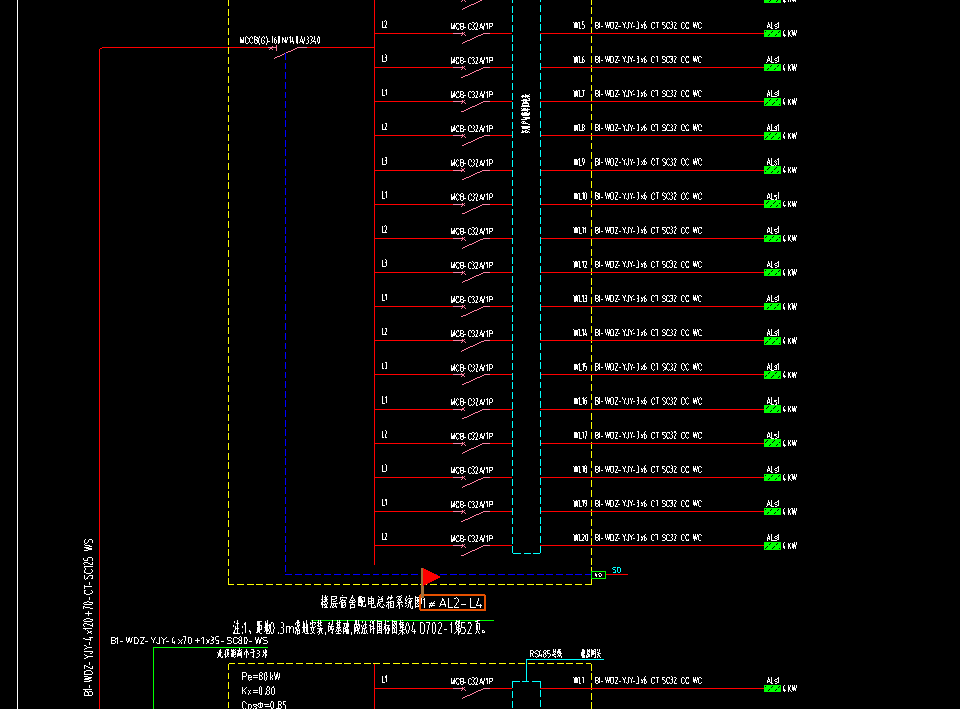Click circuit label WL10
This screenshot has width=960, height=709.
580,197
